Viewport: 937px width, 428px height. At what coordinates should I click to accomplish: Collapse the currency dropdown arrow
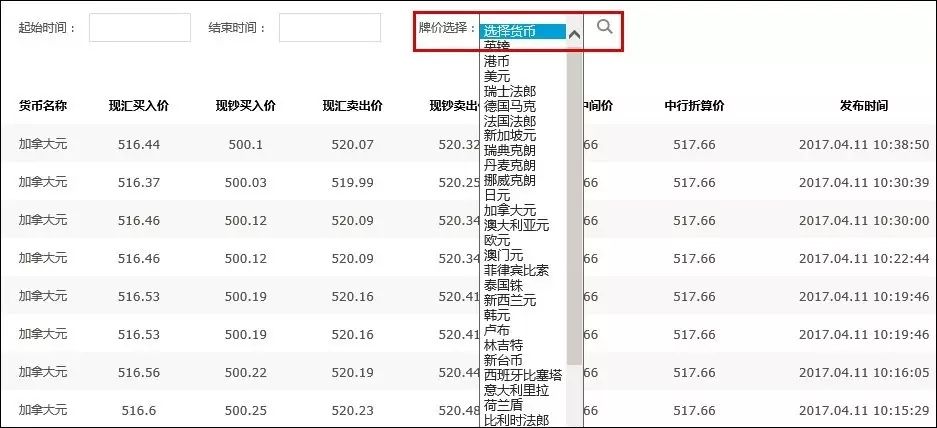(x=574, y=34)
